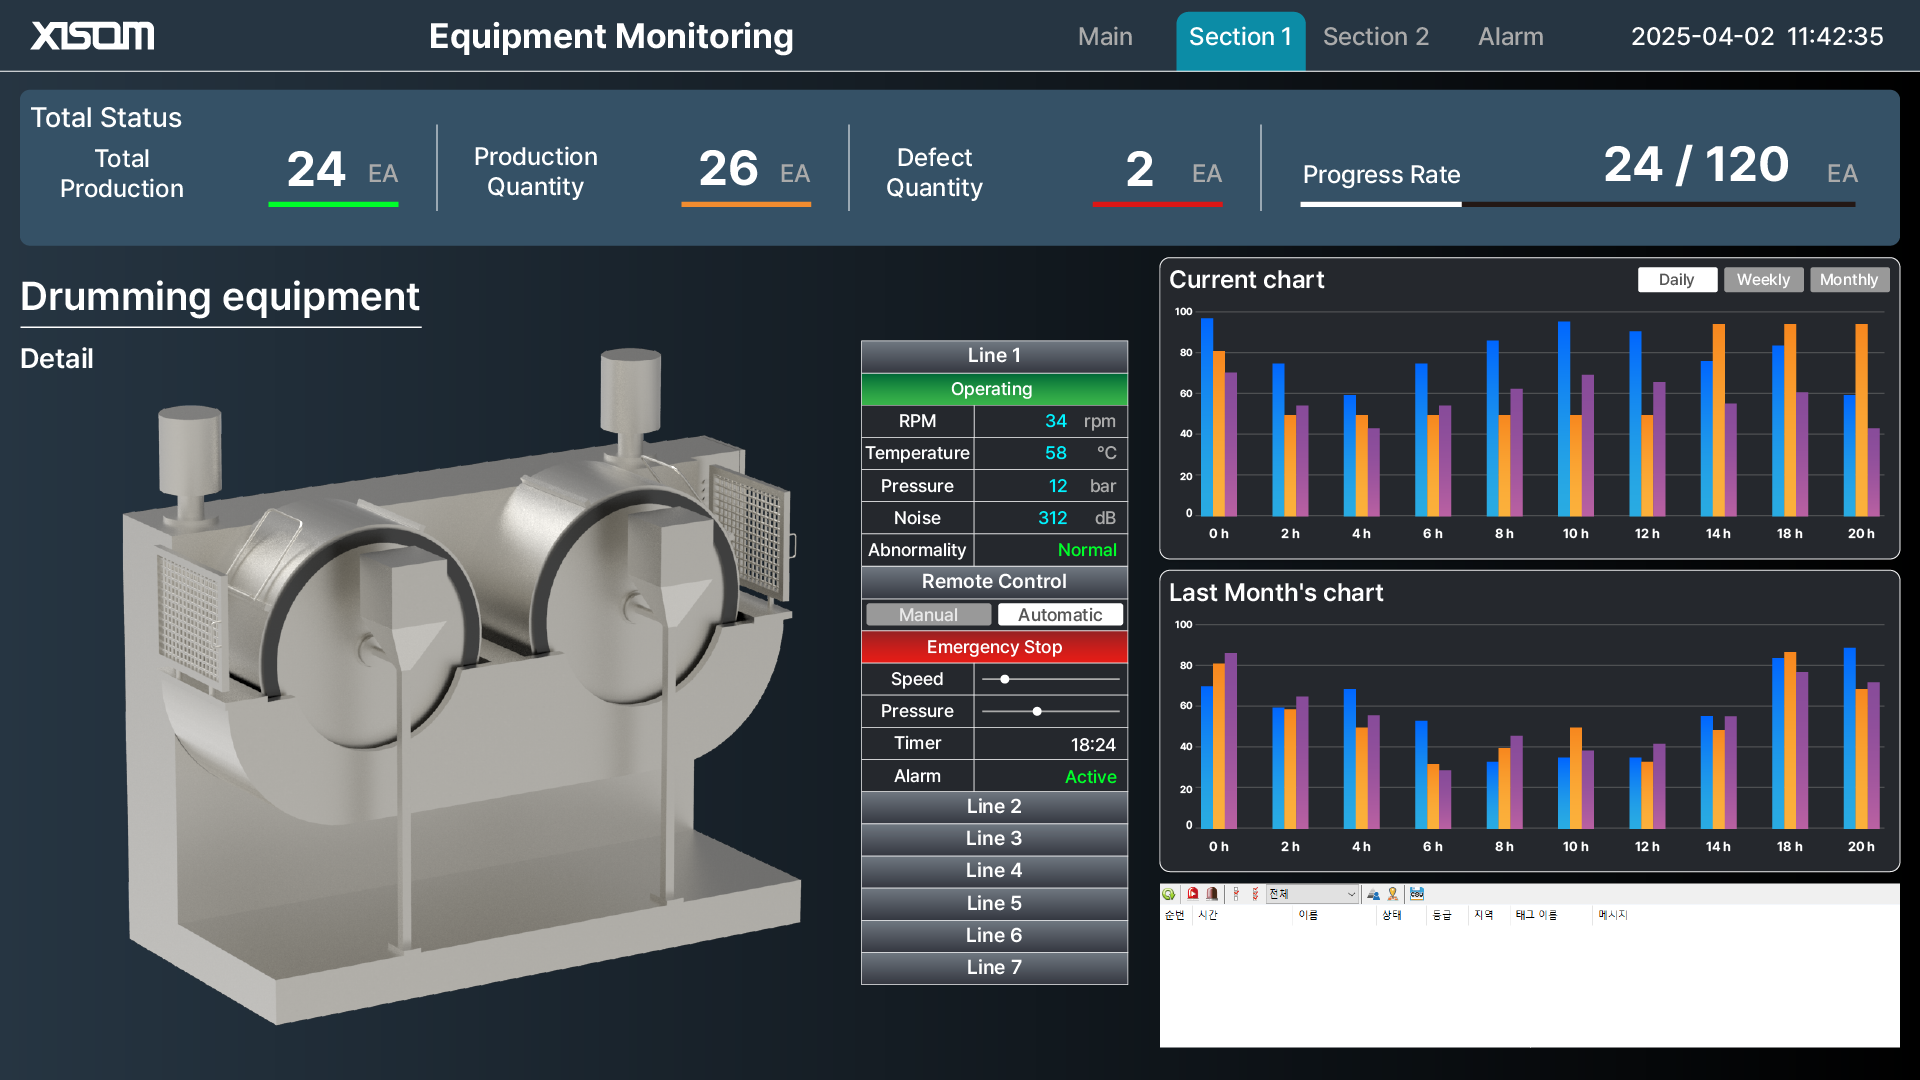Expand the Line 5 panel
Screen dimensions: 1920x1080
pos(993,902)
